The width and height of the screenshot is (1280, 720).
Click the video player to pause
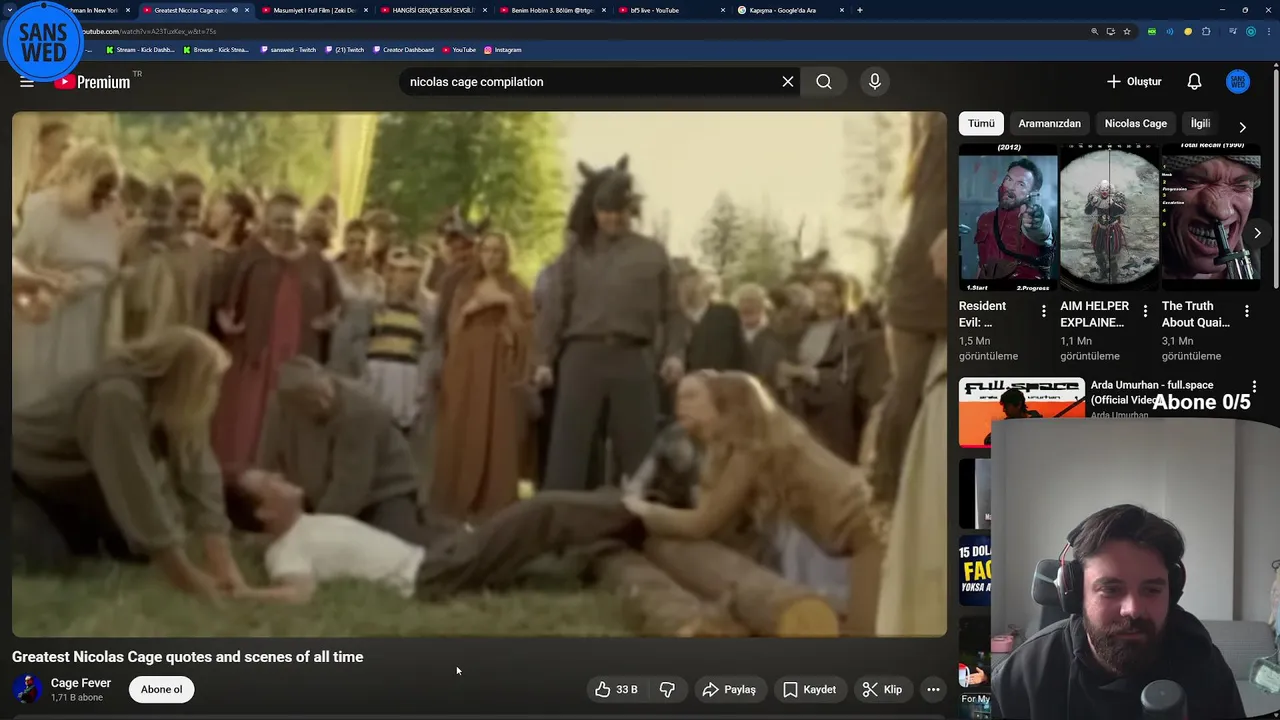pos(479,374)
